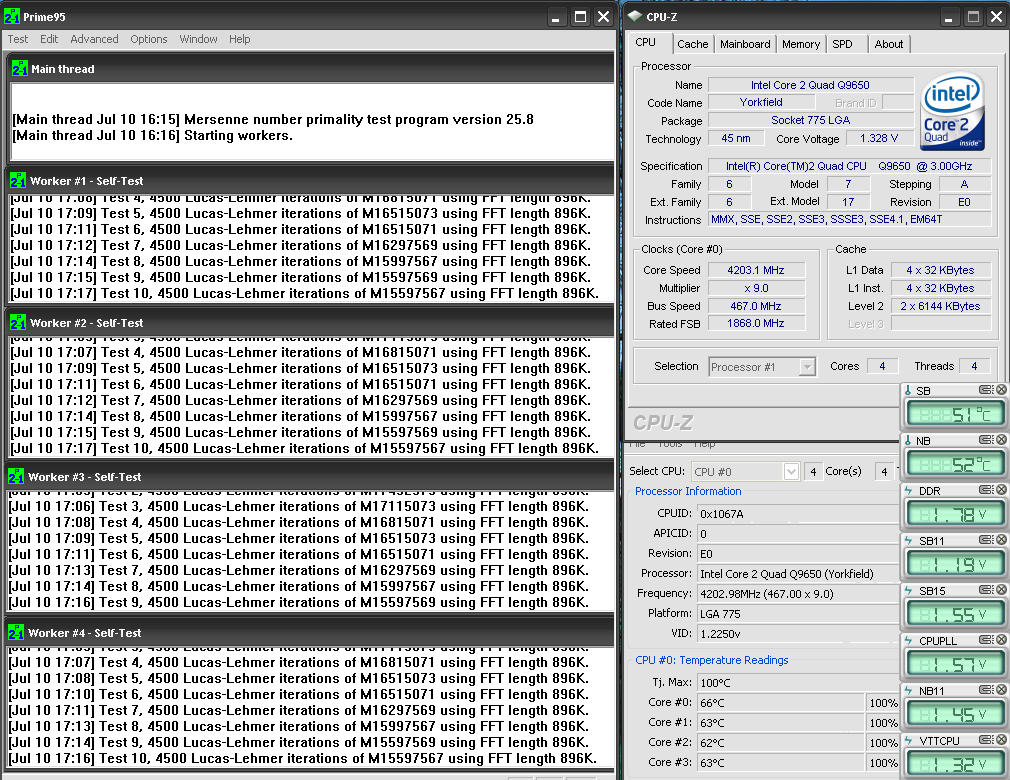Click the lightning icon on the VTTCPU gadget
This screenshot has width=1010, height=780.
point(908,741)
